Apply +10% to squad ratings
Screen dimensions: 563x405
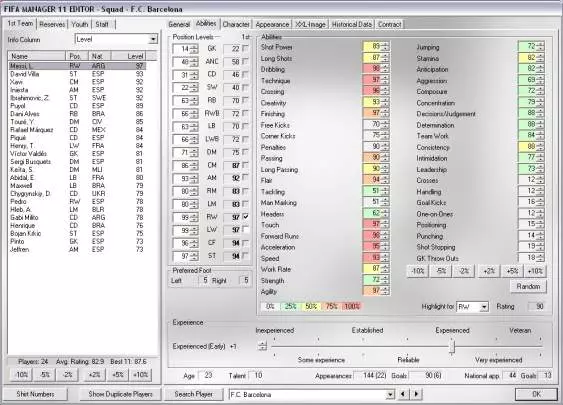coord(140,374)
